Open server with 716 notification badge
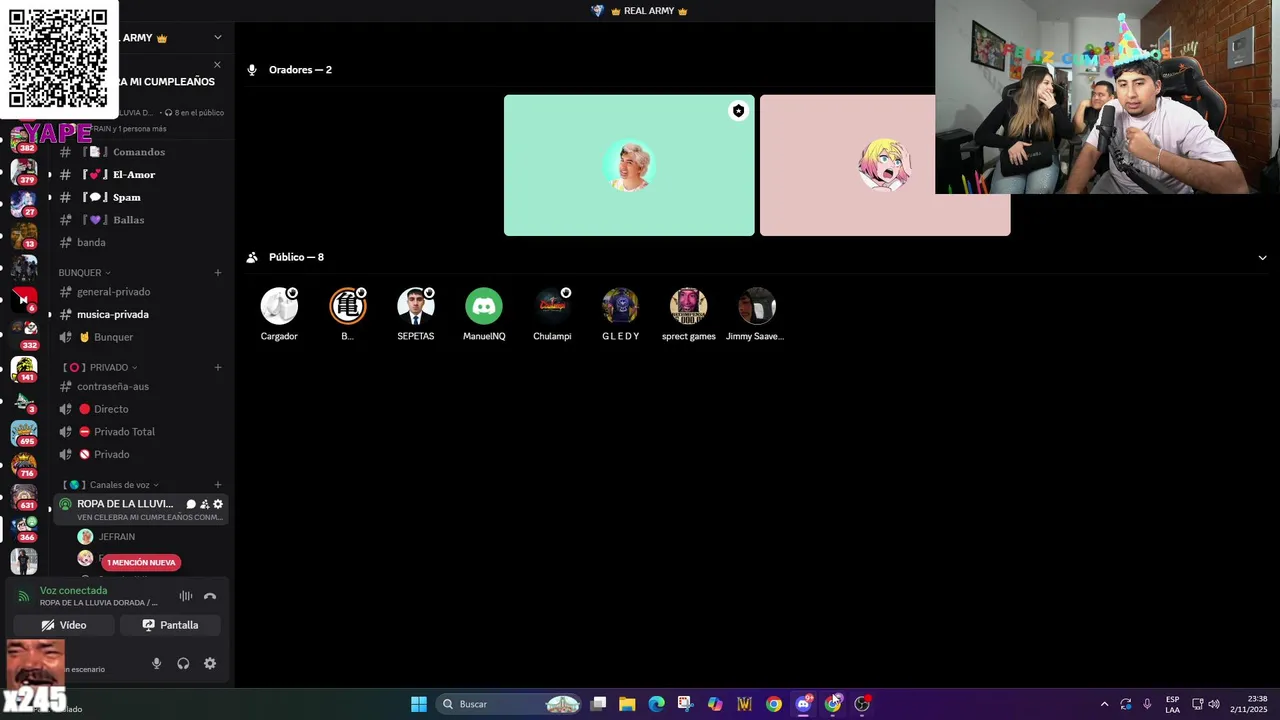Screen dimensions: 1280x720 (x=24, y=465)
